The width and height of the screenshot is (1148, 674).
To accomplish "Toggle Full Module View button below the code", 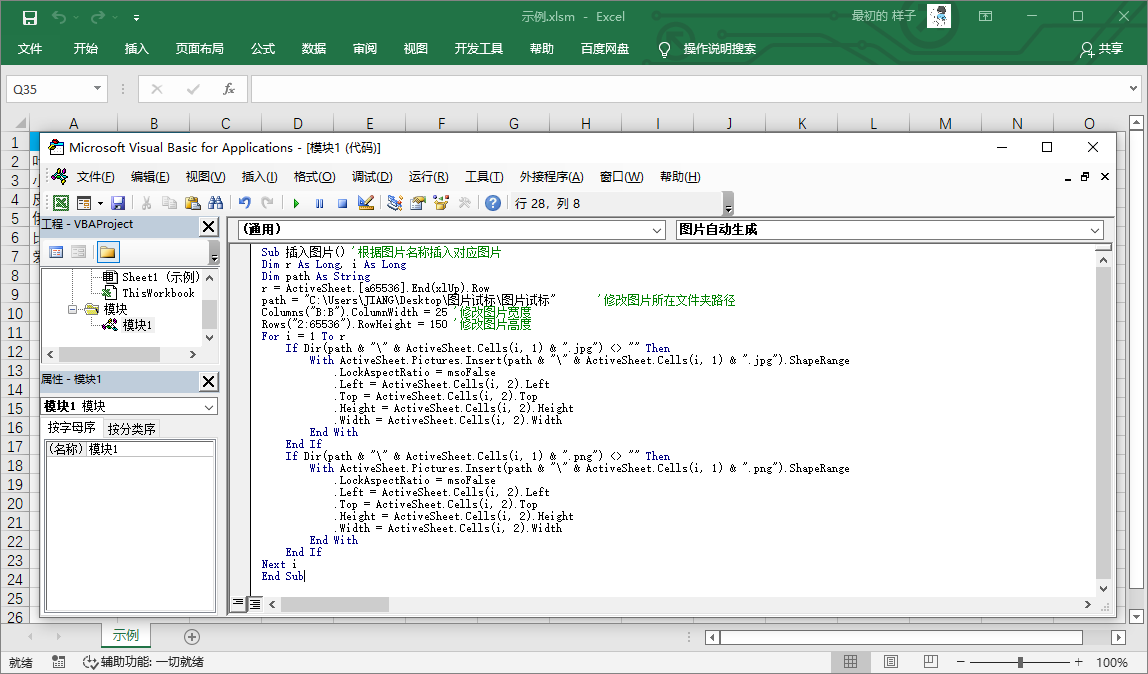I will coord(254,604).
